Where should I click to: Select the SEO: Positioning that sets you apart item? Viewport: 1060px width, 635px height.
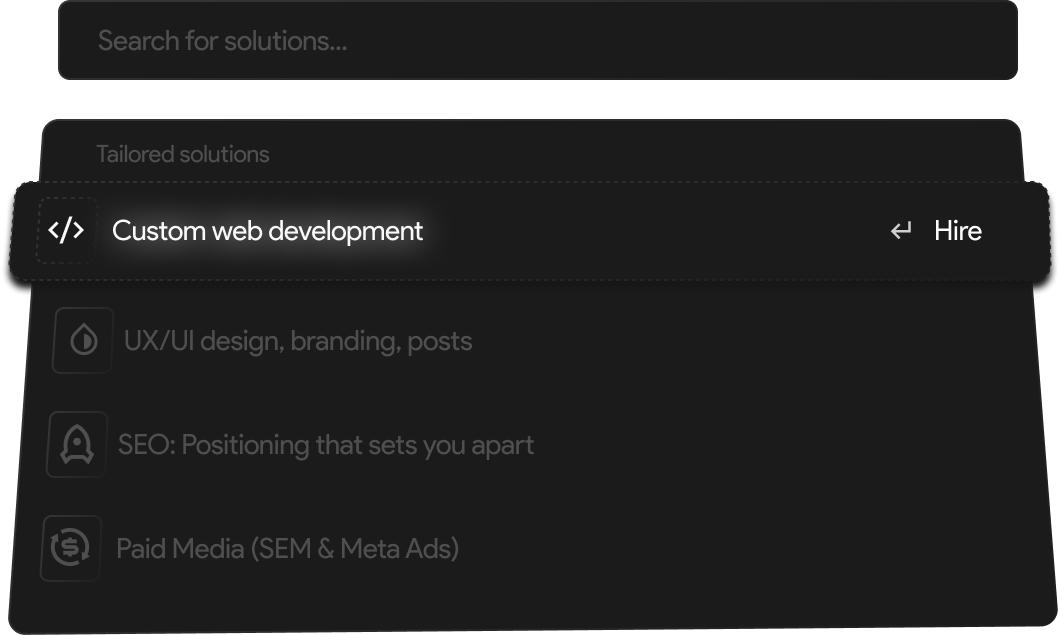pyautogui.click(x=328, y=444)
